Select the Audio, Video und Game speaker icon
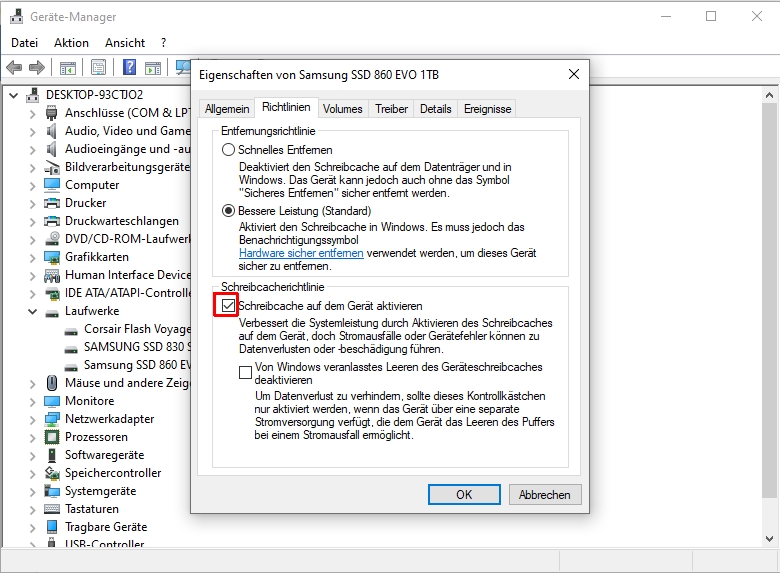 (51, 131)
